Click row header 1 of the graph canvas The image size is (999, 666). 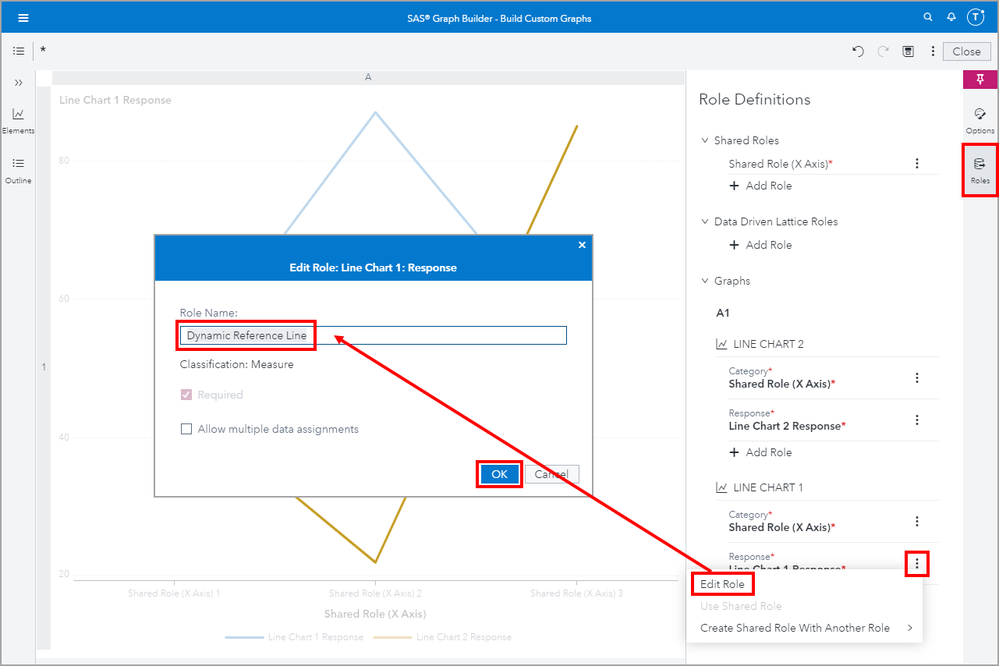point(43,367)
